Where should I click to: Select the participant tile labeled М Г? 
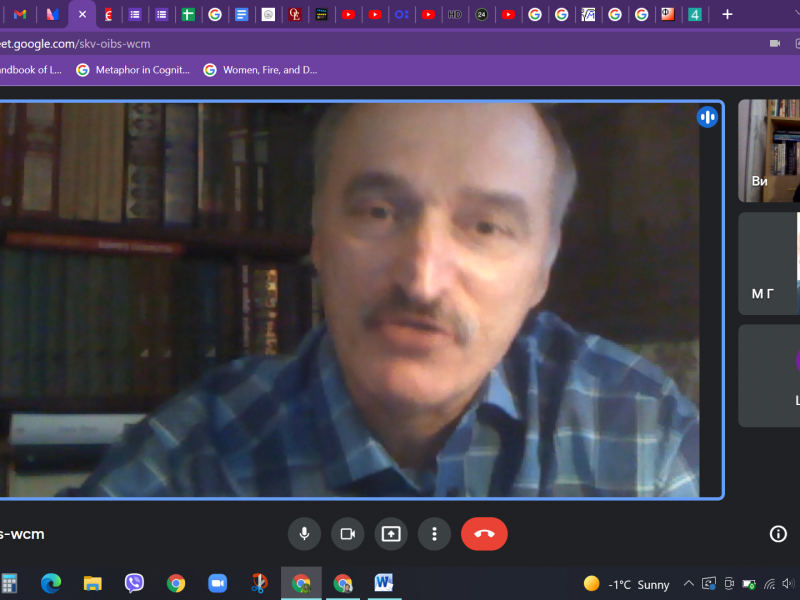point(770,262)
